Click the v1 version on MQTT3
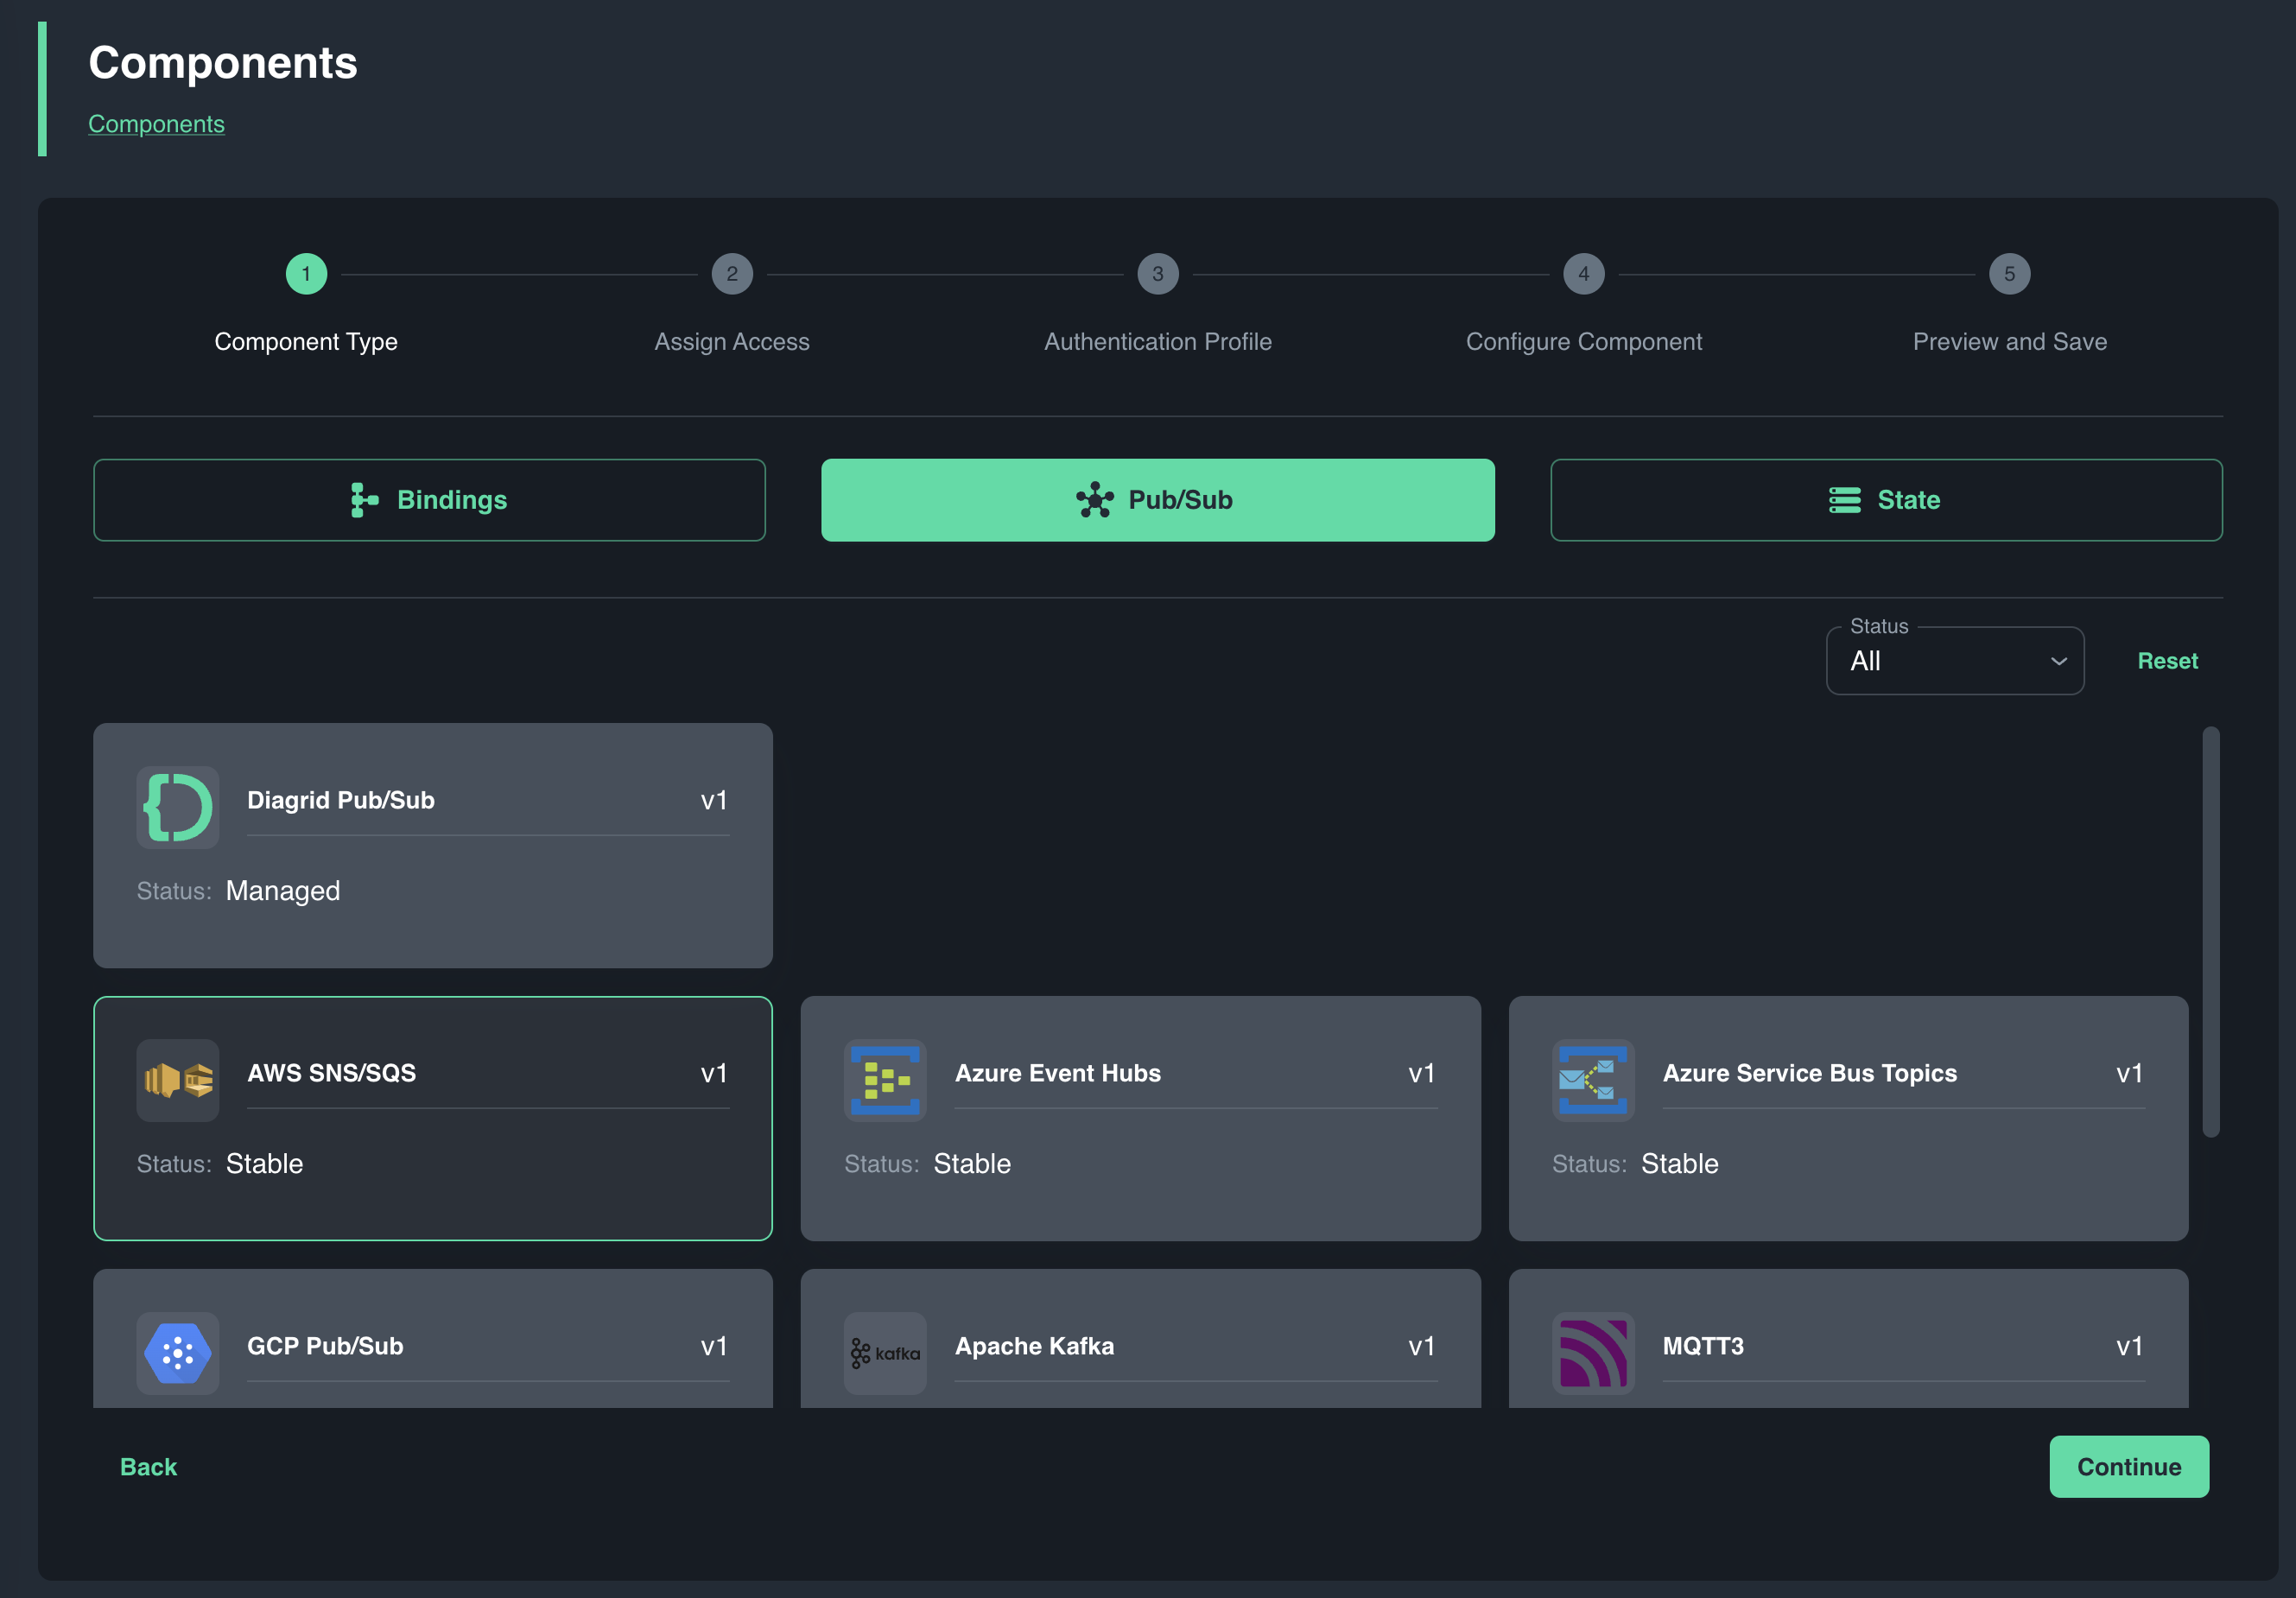This screenshot has height=1598, width=2296. point(2129,1346)
